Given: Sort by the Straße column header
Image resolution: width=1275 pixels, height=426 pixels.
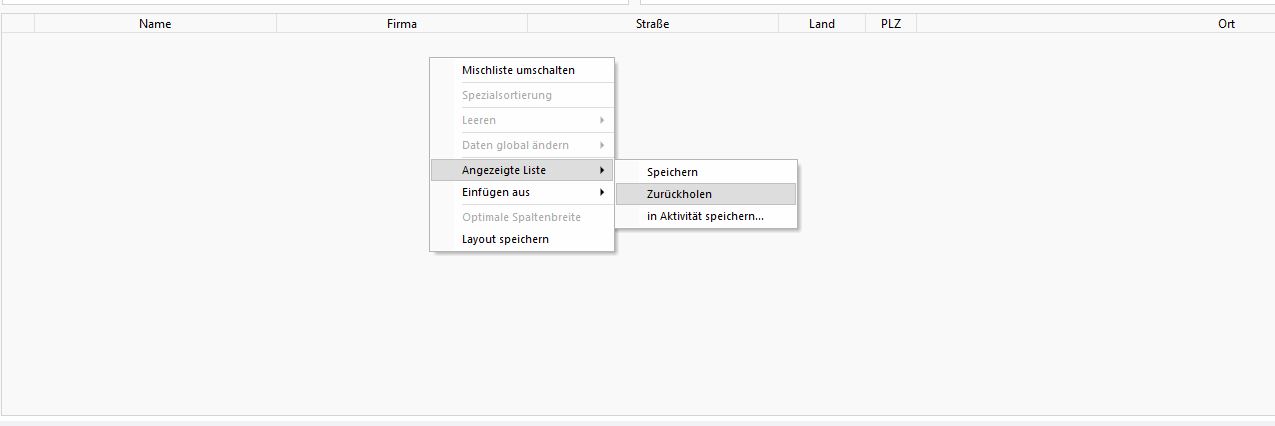Looking at the screenshot, I should click(652, 24).
